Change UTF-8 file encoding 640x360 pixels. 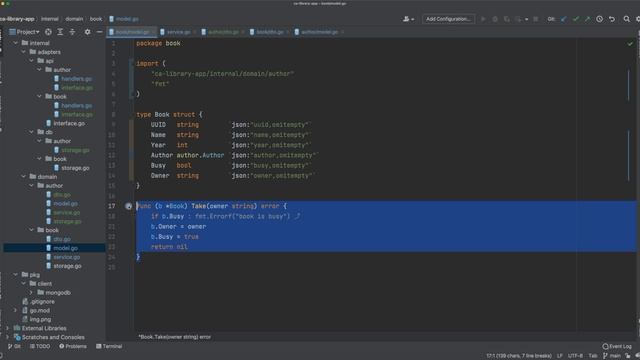coord(575,356)
